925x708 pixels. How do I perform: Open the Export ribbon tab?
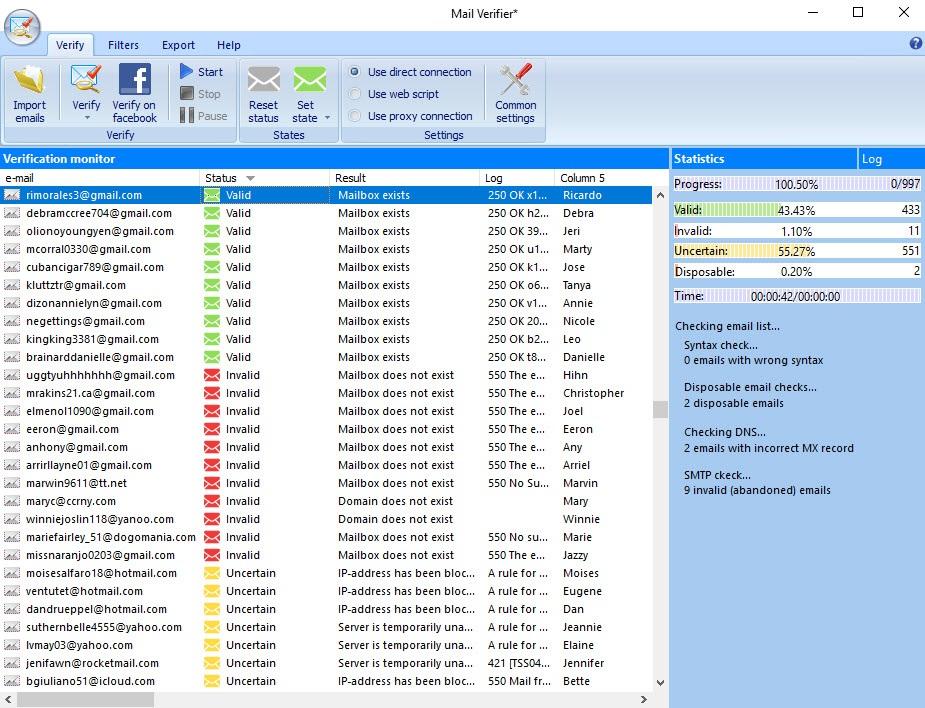[x=178, y=45]
